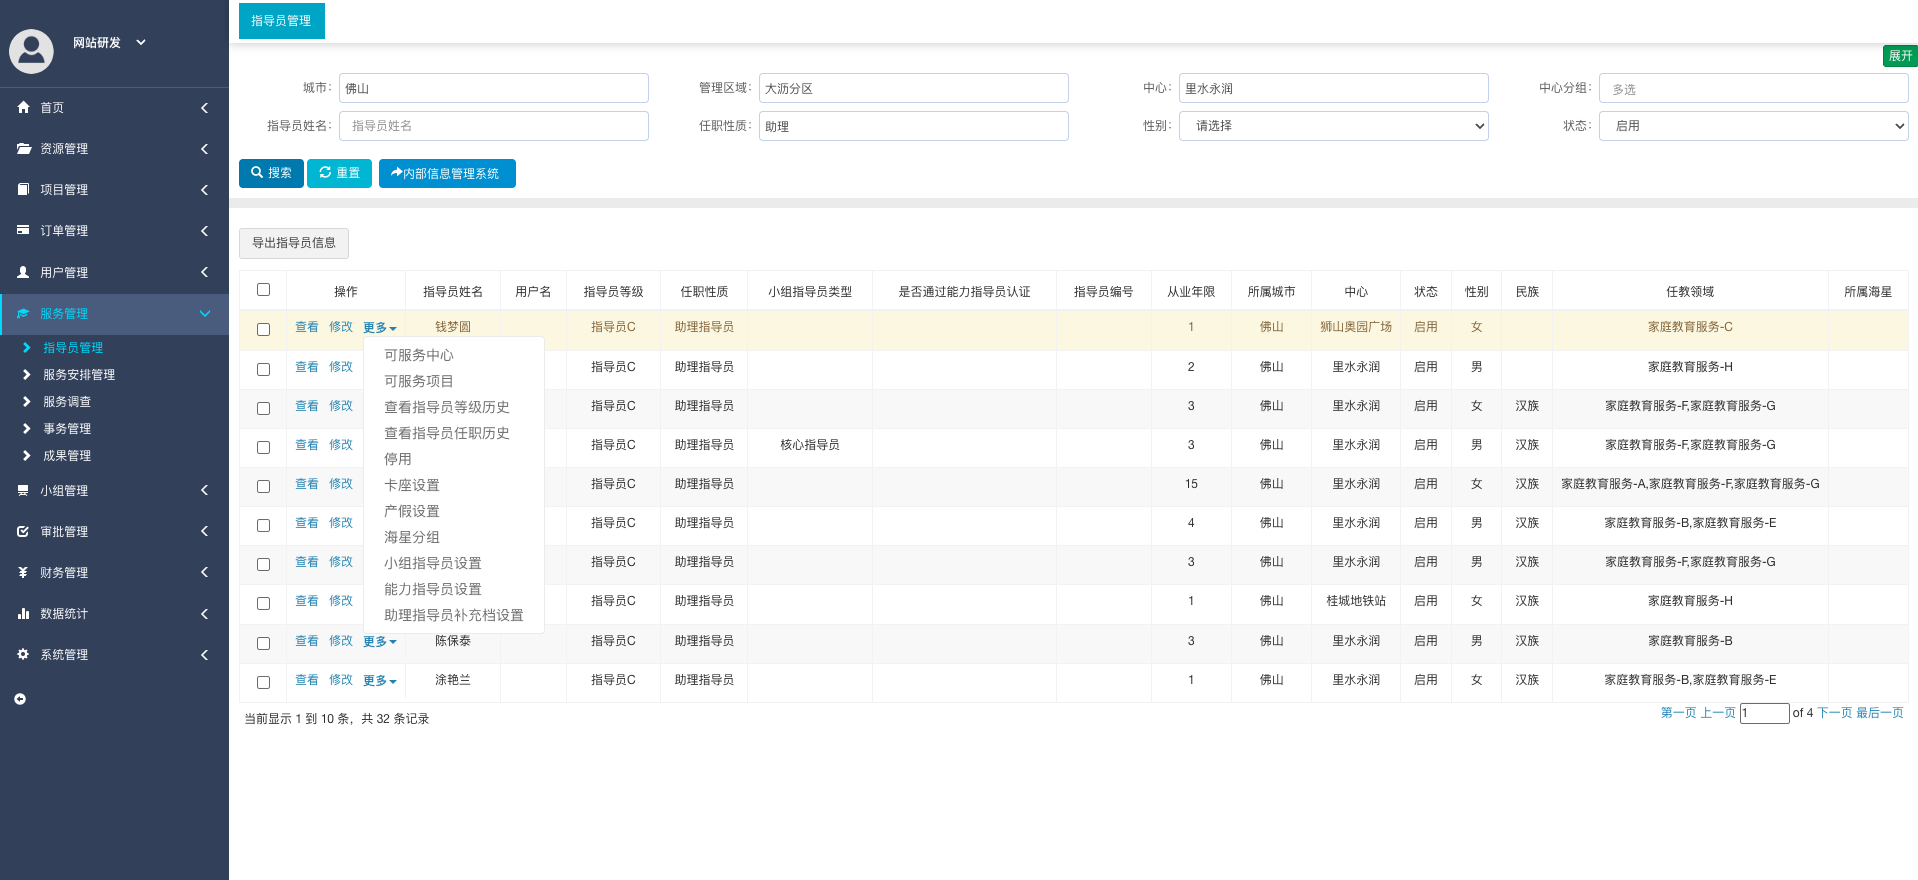Click the magnifier icon on the 搜索 button

click(257, 172)
